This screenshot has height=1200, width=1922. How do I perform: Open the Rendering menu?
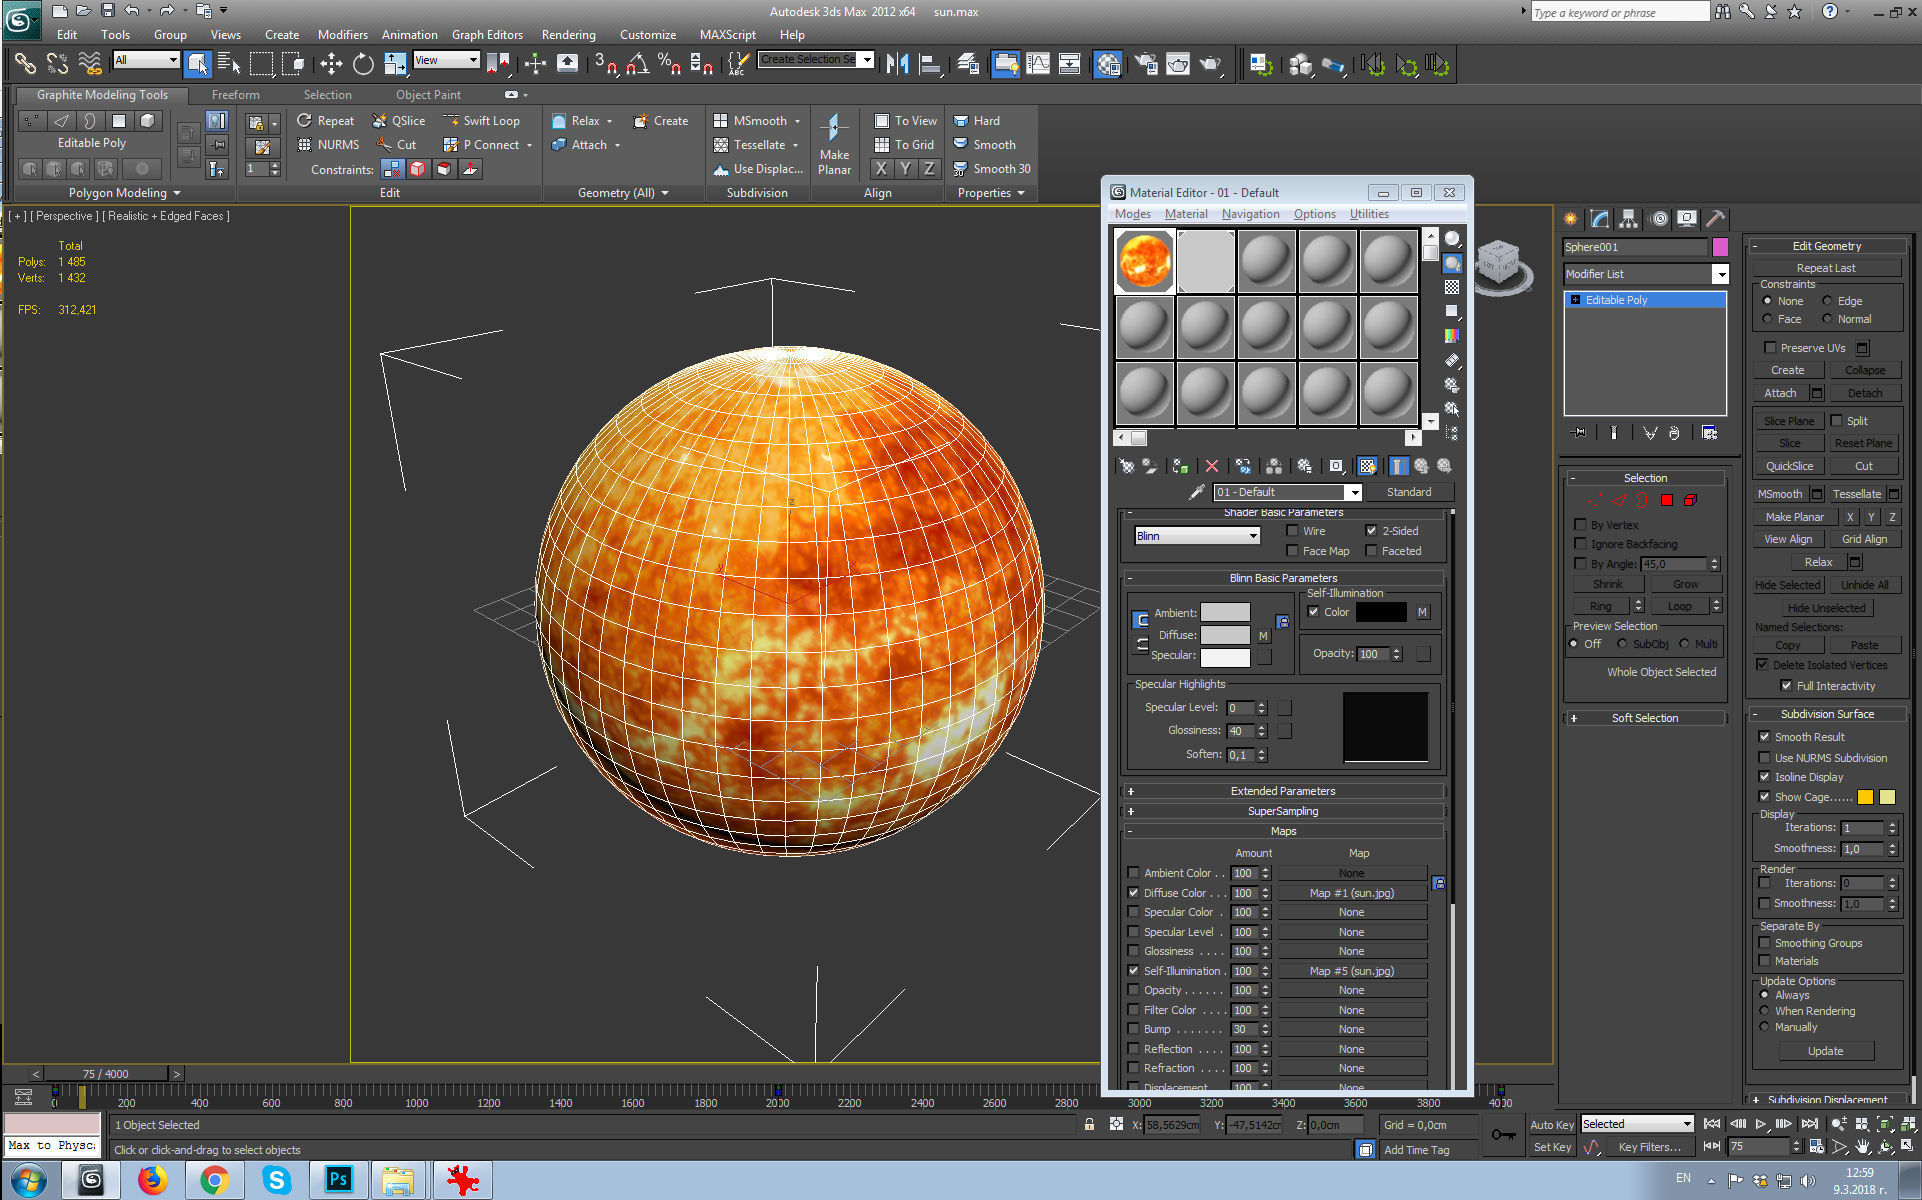568,35
